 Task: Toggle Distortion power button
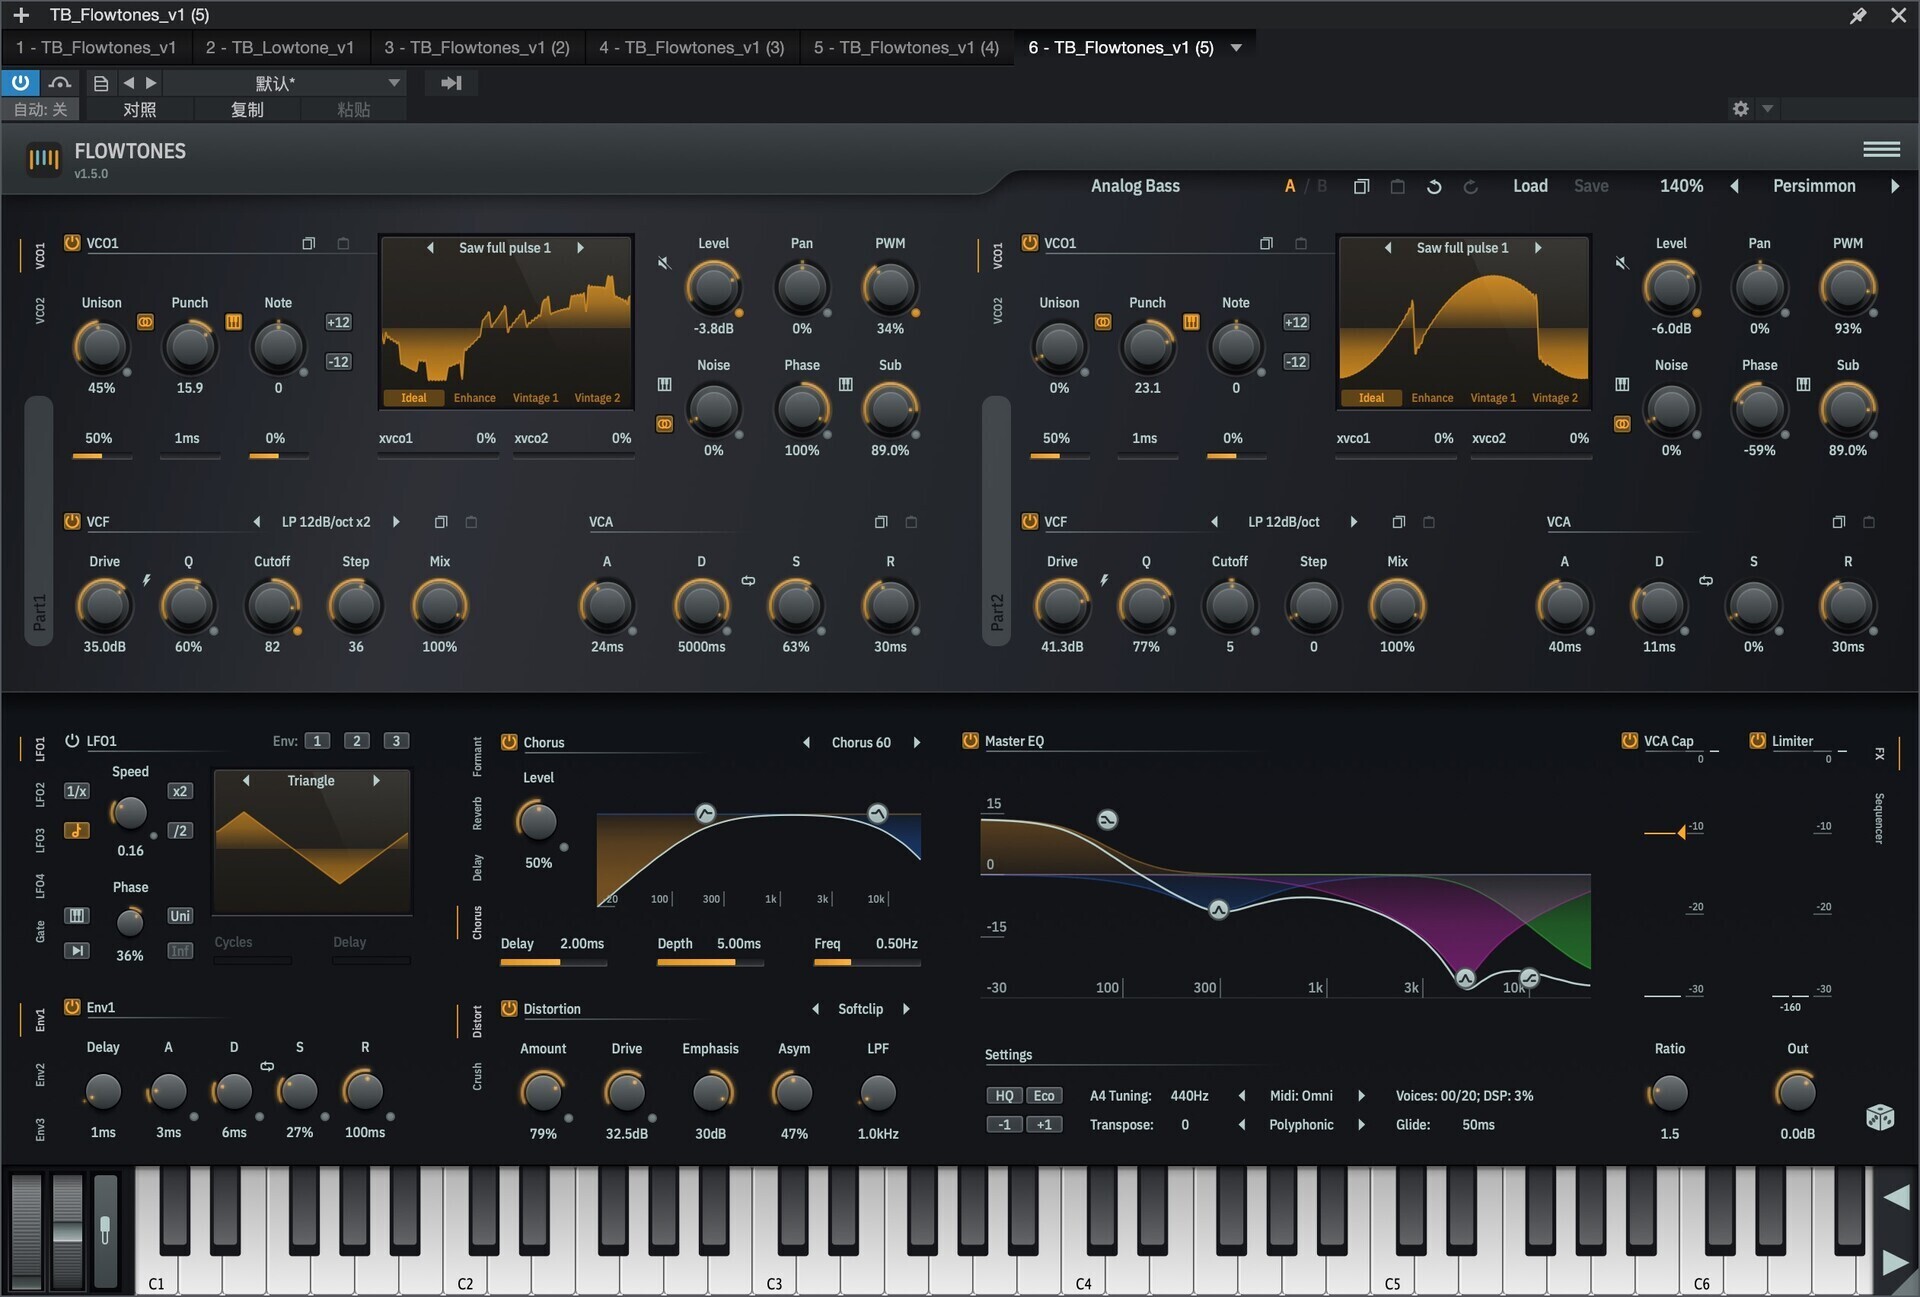(x=509, y=1008)
